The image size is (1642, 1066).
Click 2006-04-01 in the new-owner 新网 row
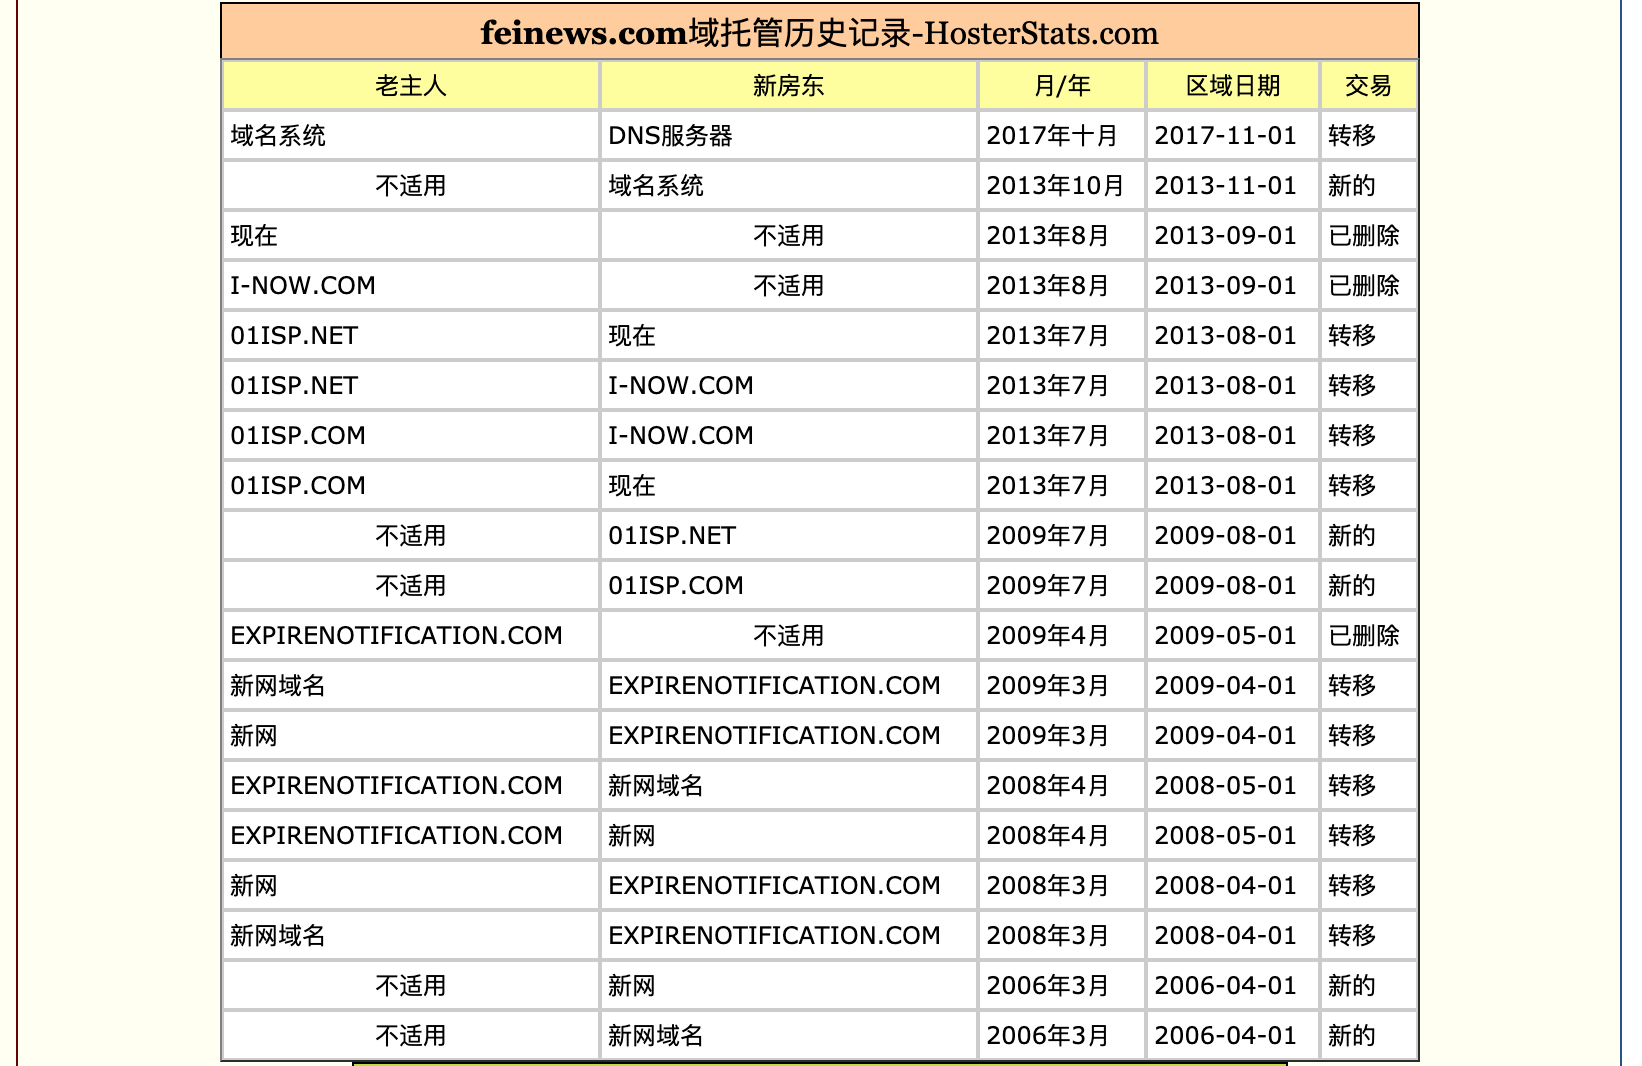(1225, 986)
